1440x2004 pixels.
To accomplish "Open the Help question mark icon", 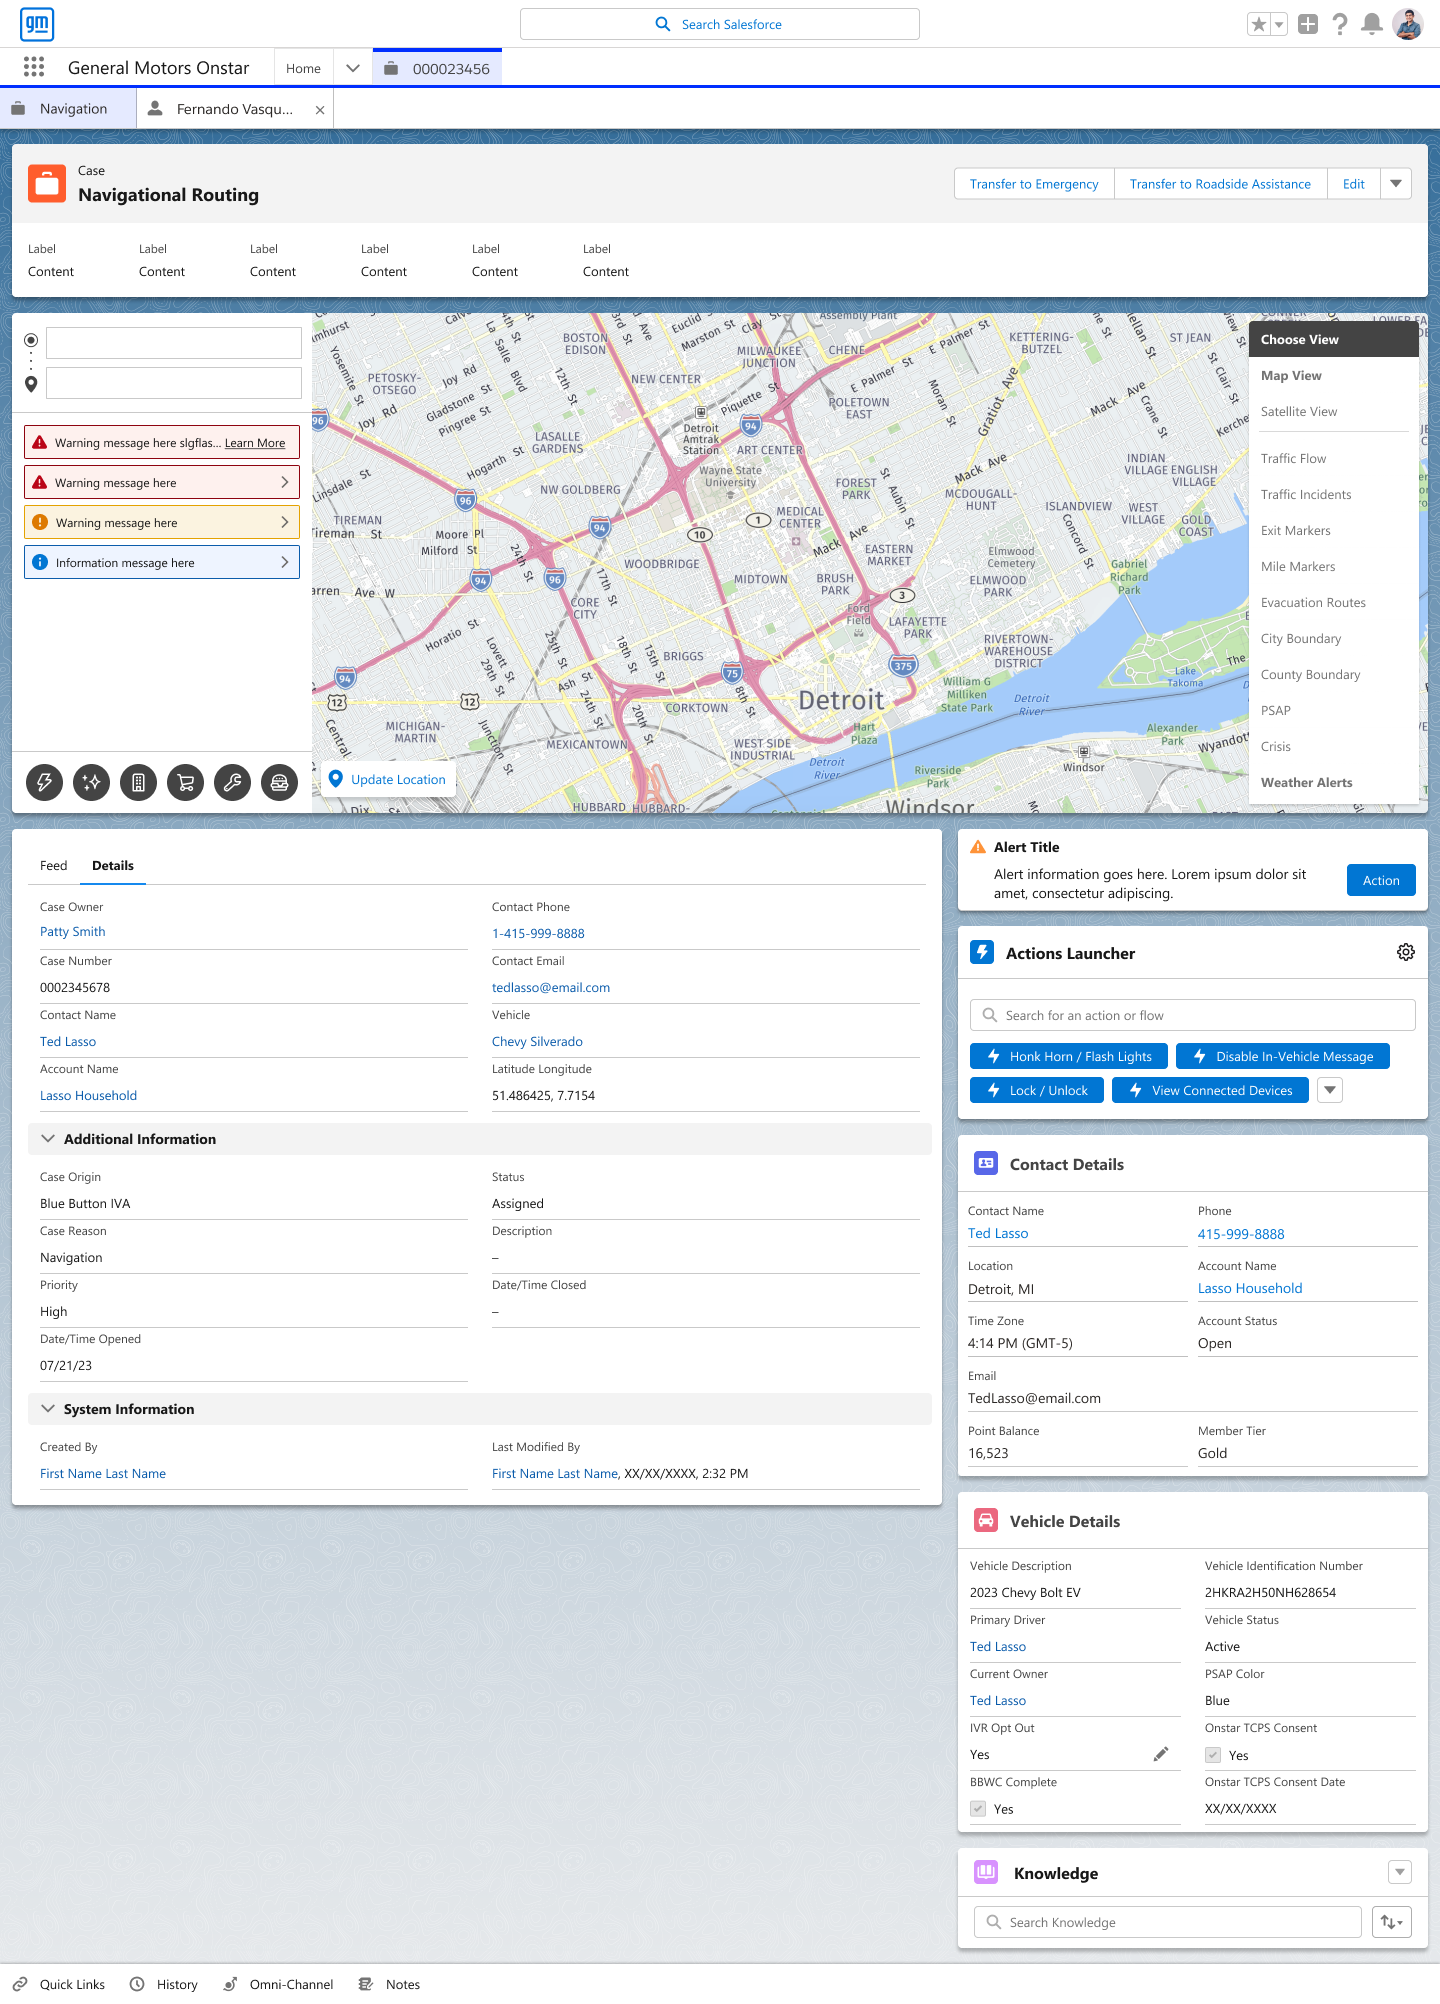I will pyautogui.click(x=1340, y=24).
